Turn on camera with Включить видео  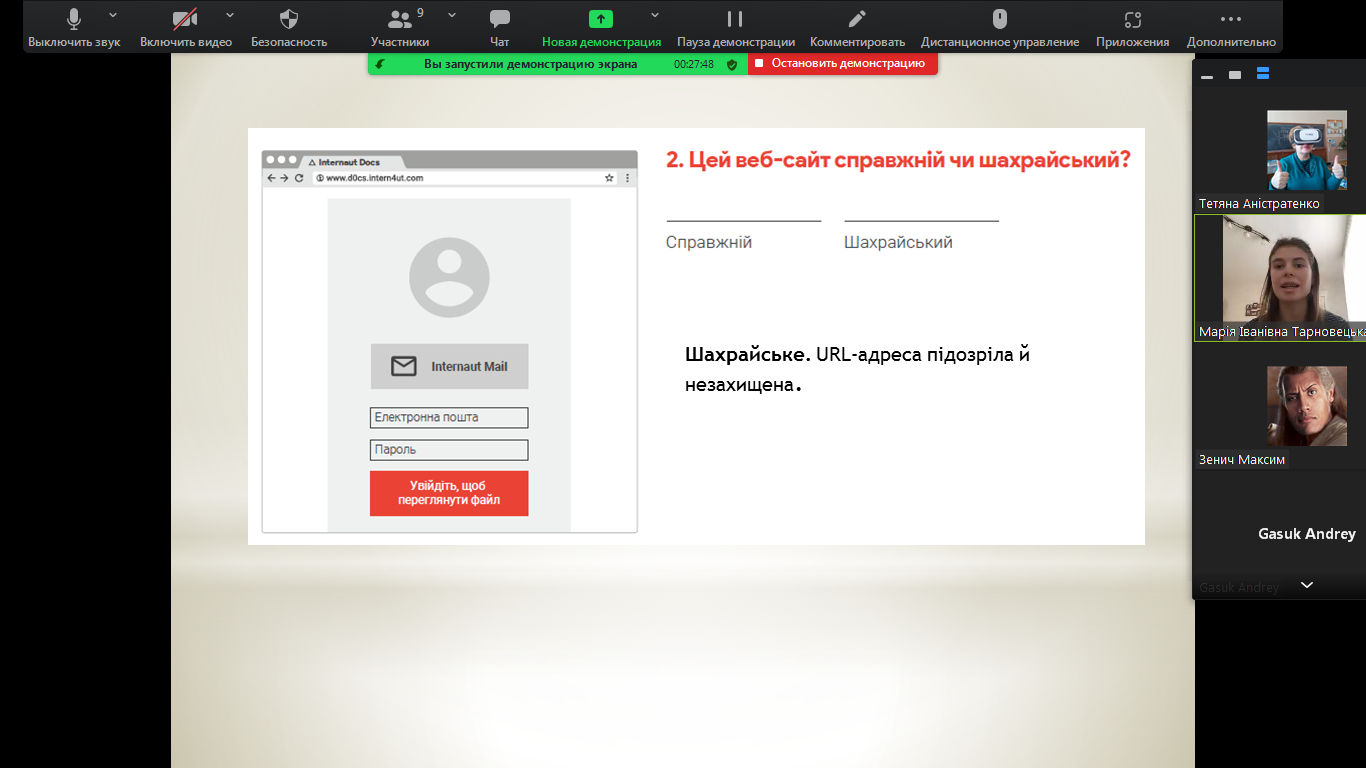pos(185,27)
